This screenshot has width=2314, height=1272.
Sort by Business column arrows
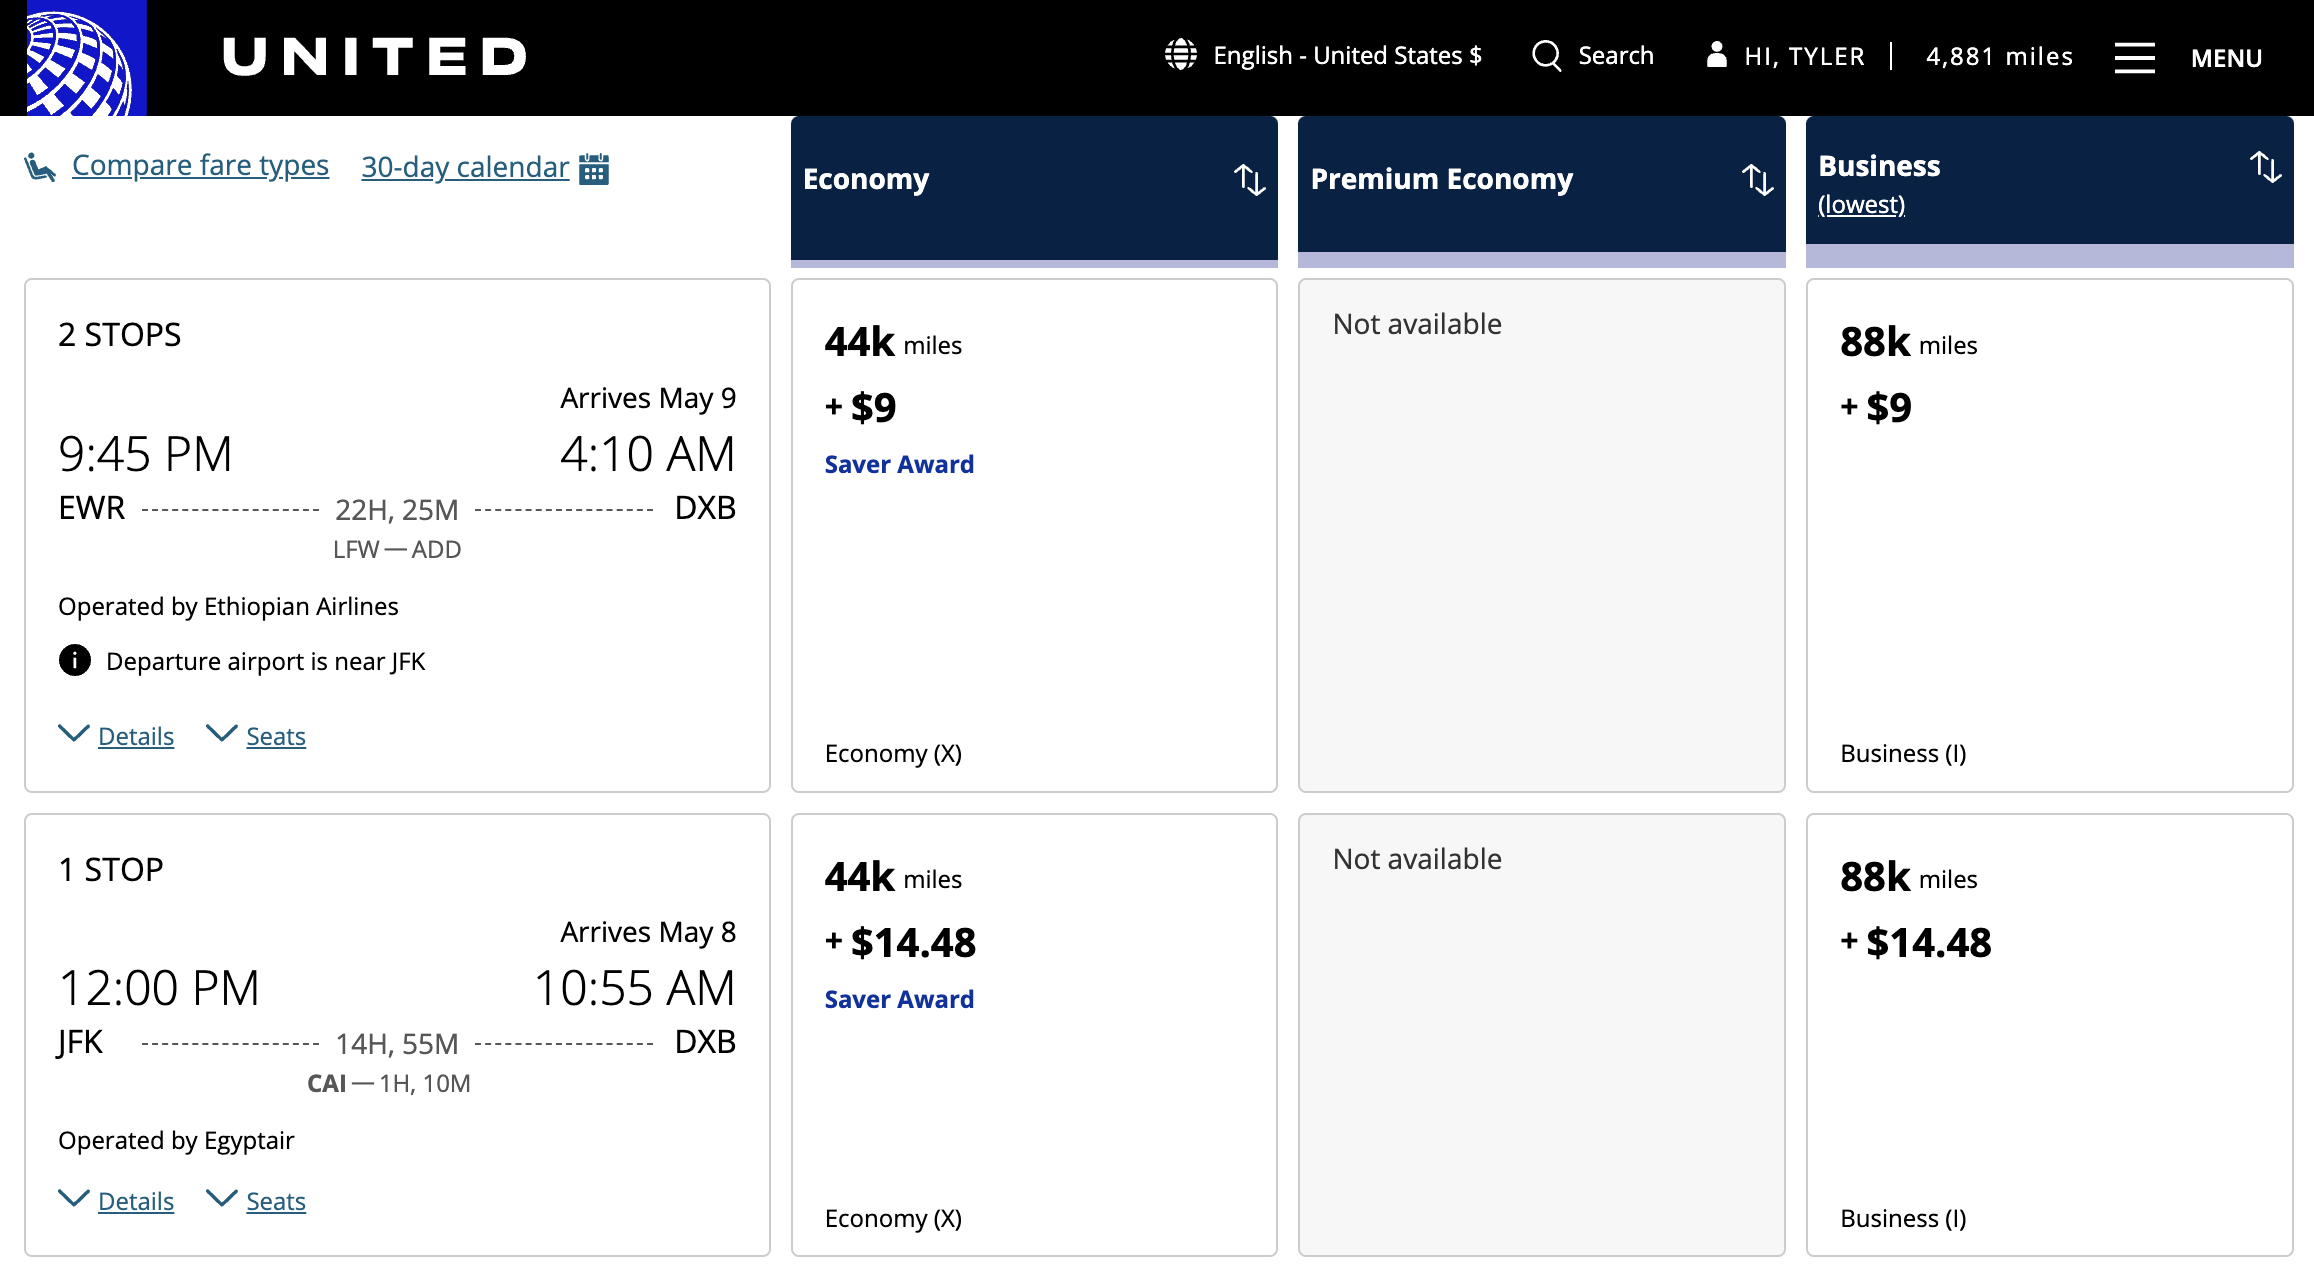pos(2265,166)
